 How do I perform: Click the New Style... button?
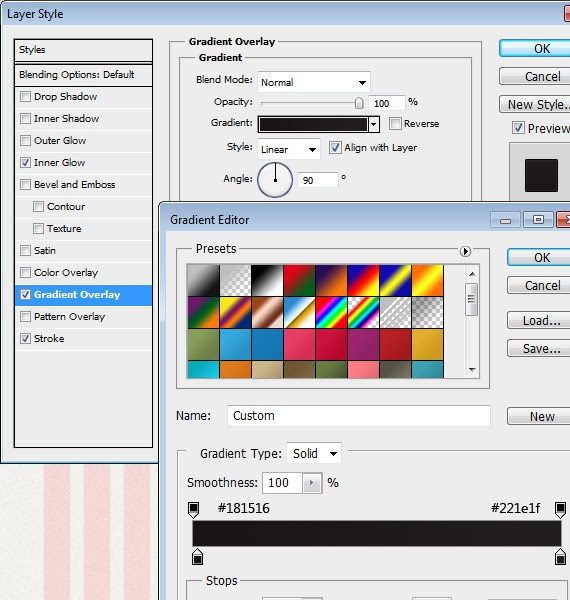[536, 104]
